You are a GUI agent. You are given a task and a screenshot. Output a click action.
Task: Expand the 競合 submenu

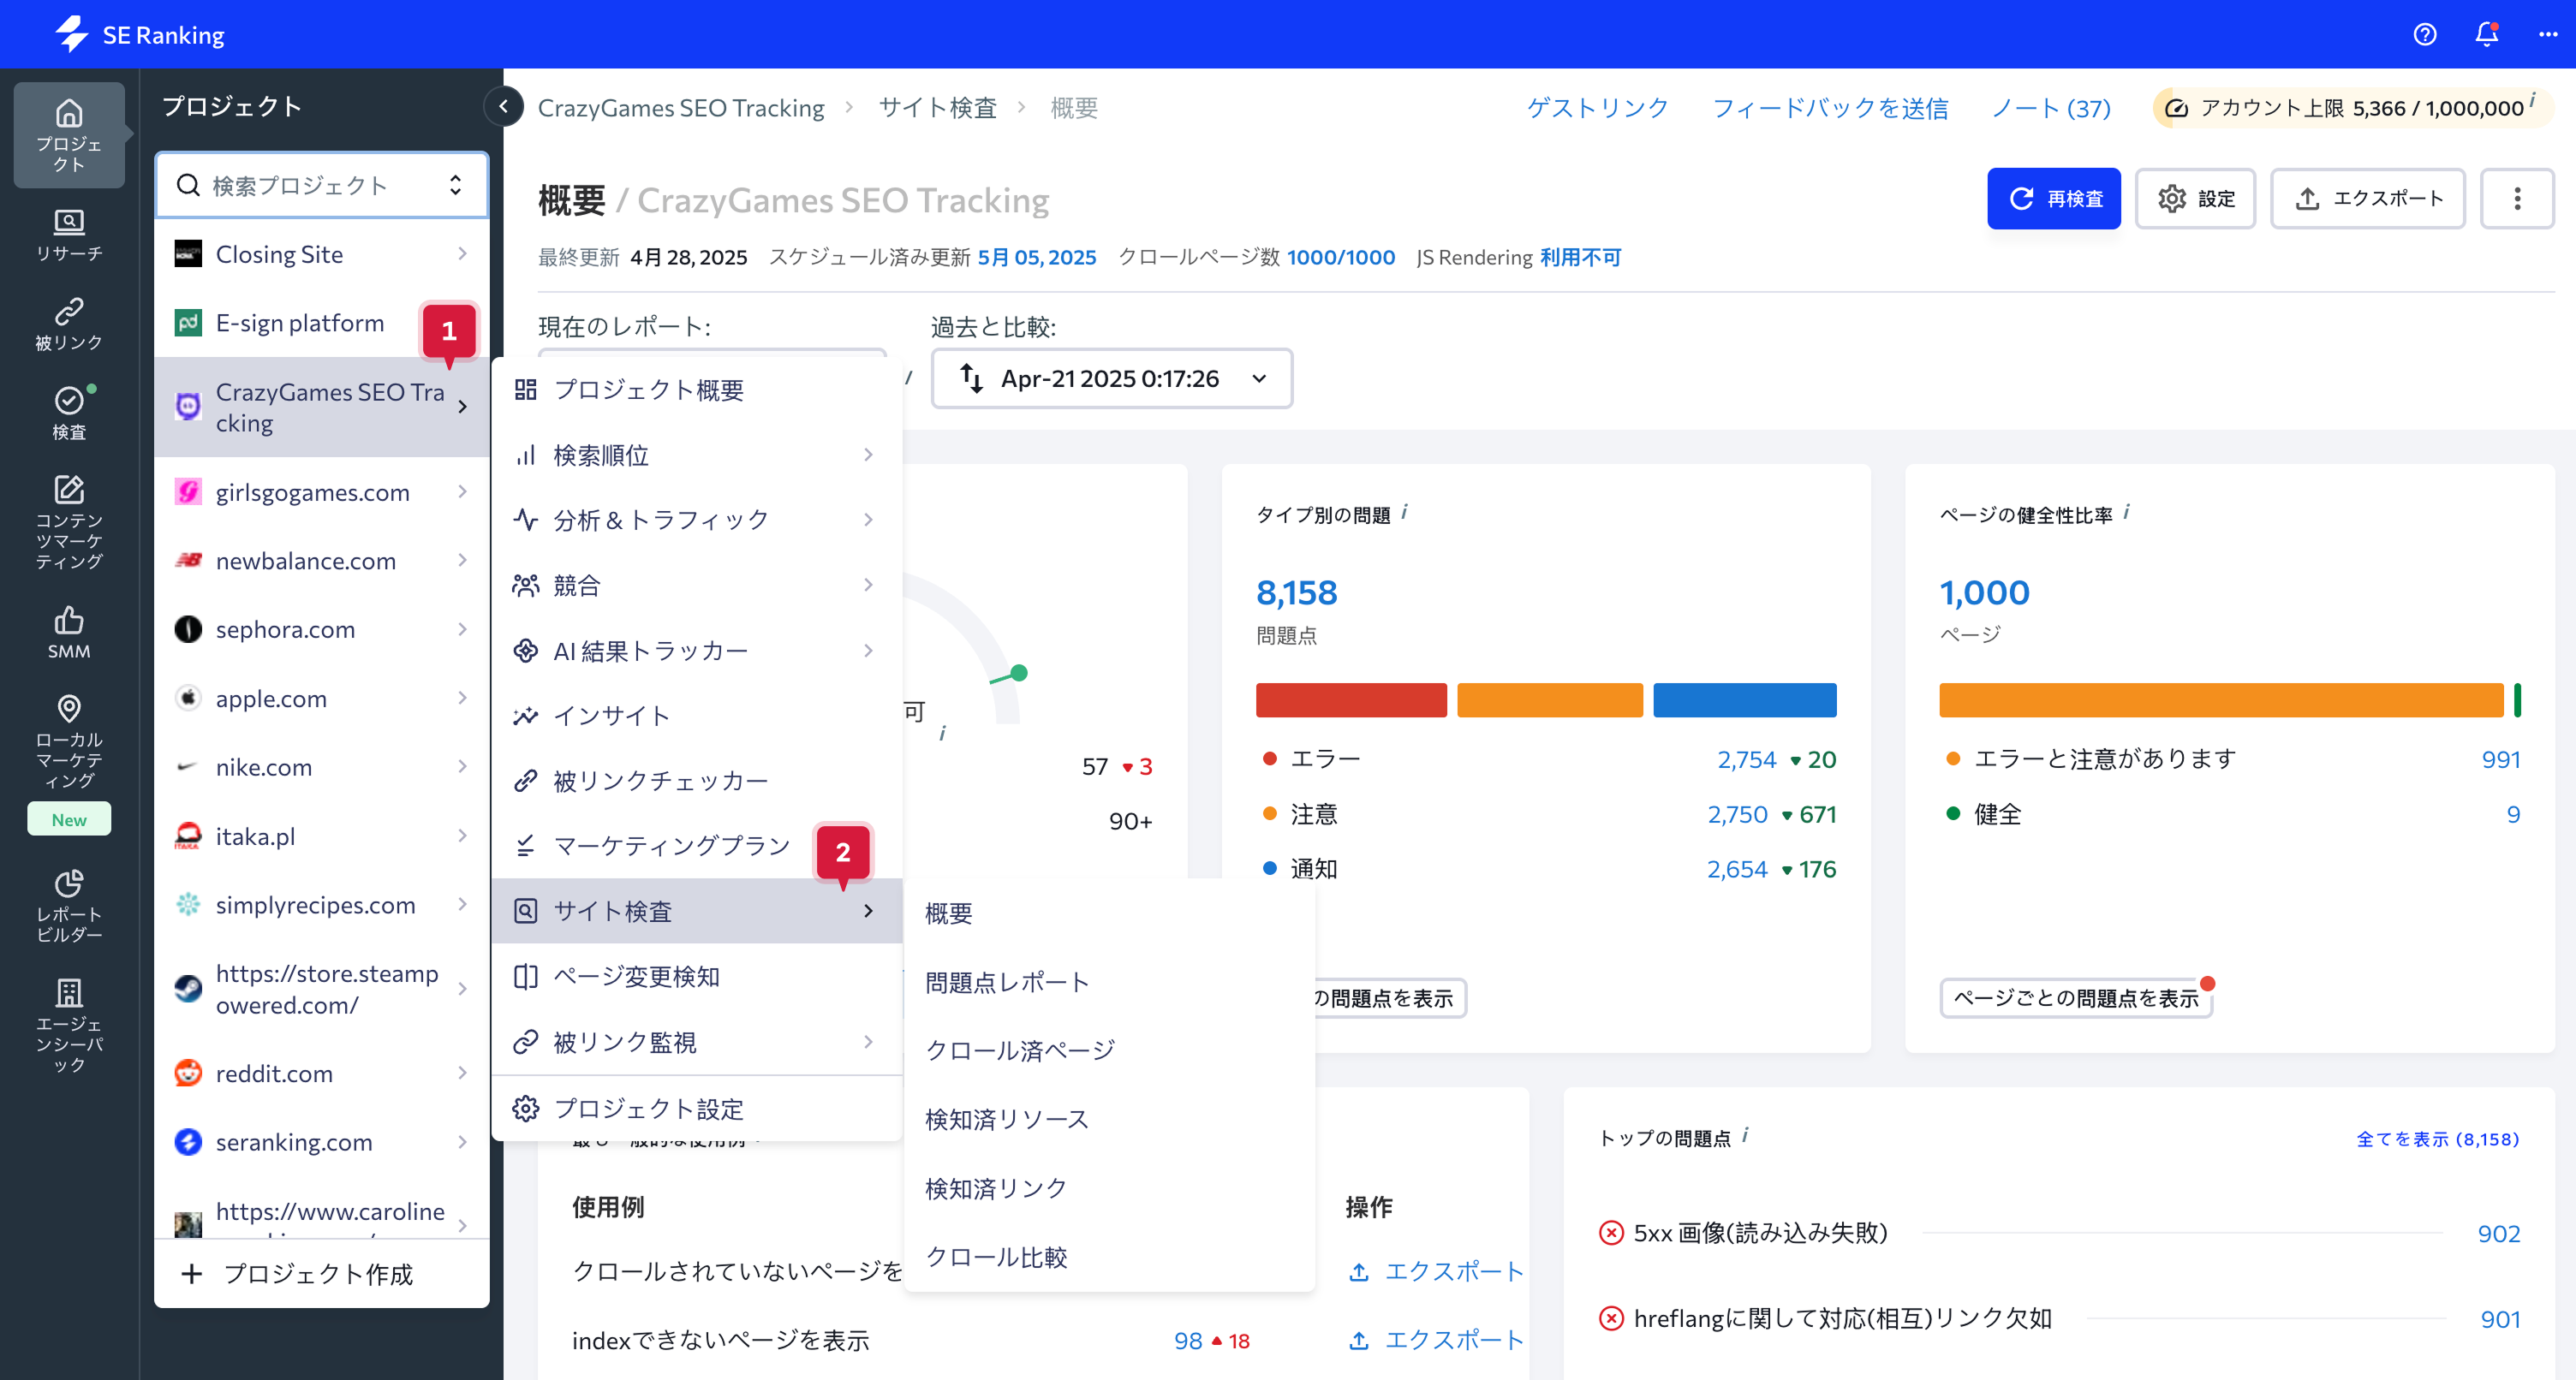click(867, 585)
